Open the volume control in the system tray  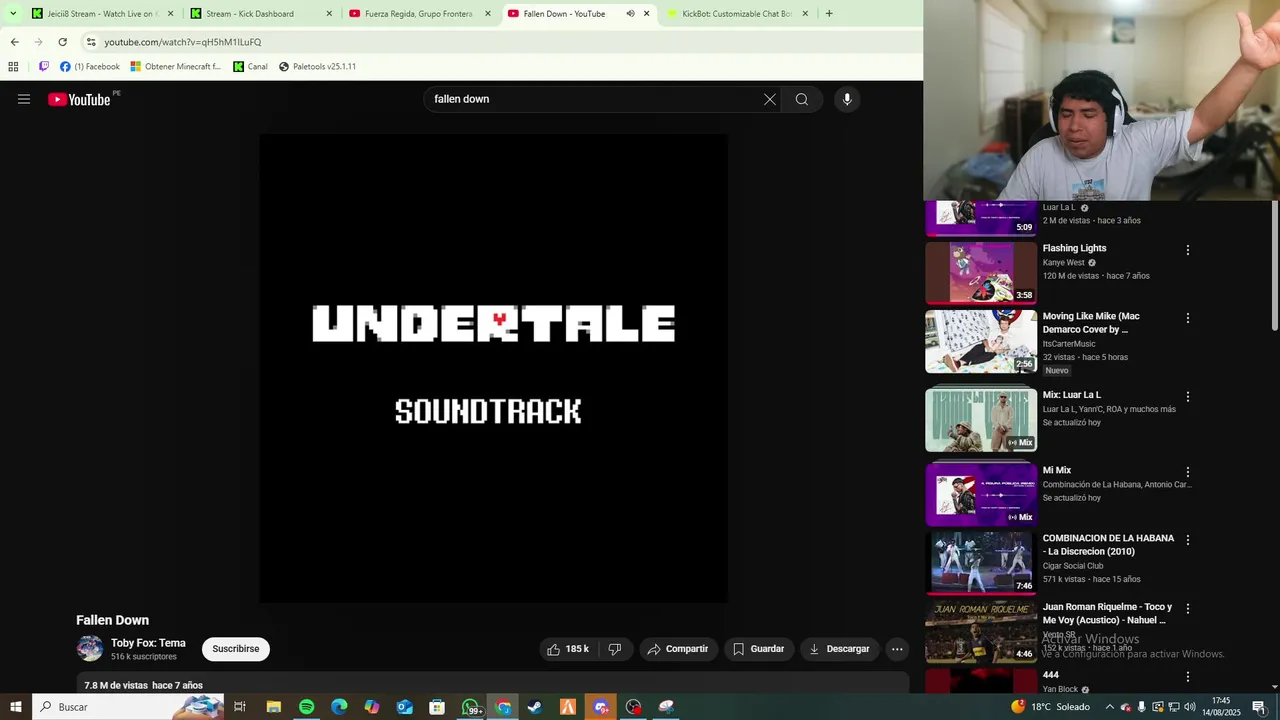click(x=1189, y=707)
